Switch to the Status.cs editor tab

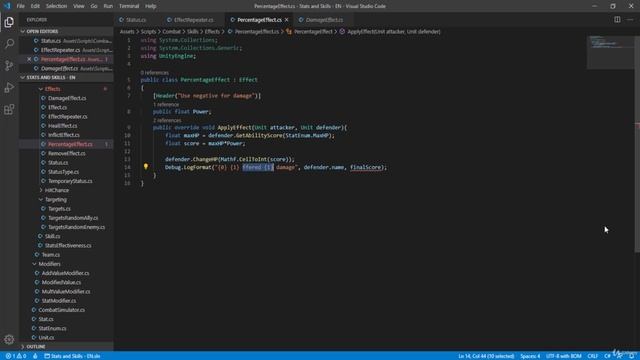136,20
